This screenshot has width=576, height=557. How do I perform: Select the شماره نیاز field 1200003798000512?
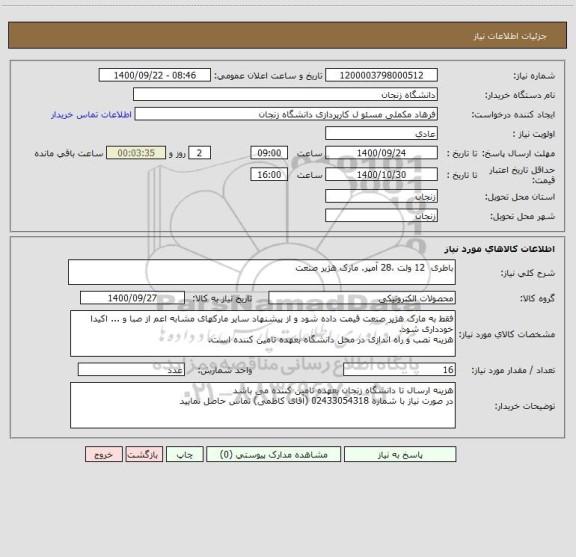(x=381, y=75)
